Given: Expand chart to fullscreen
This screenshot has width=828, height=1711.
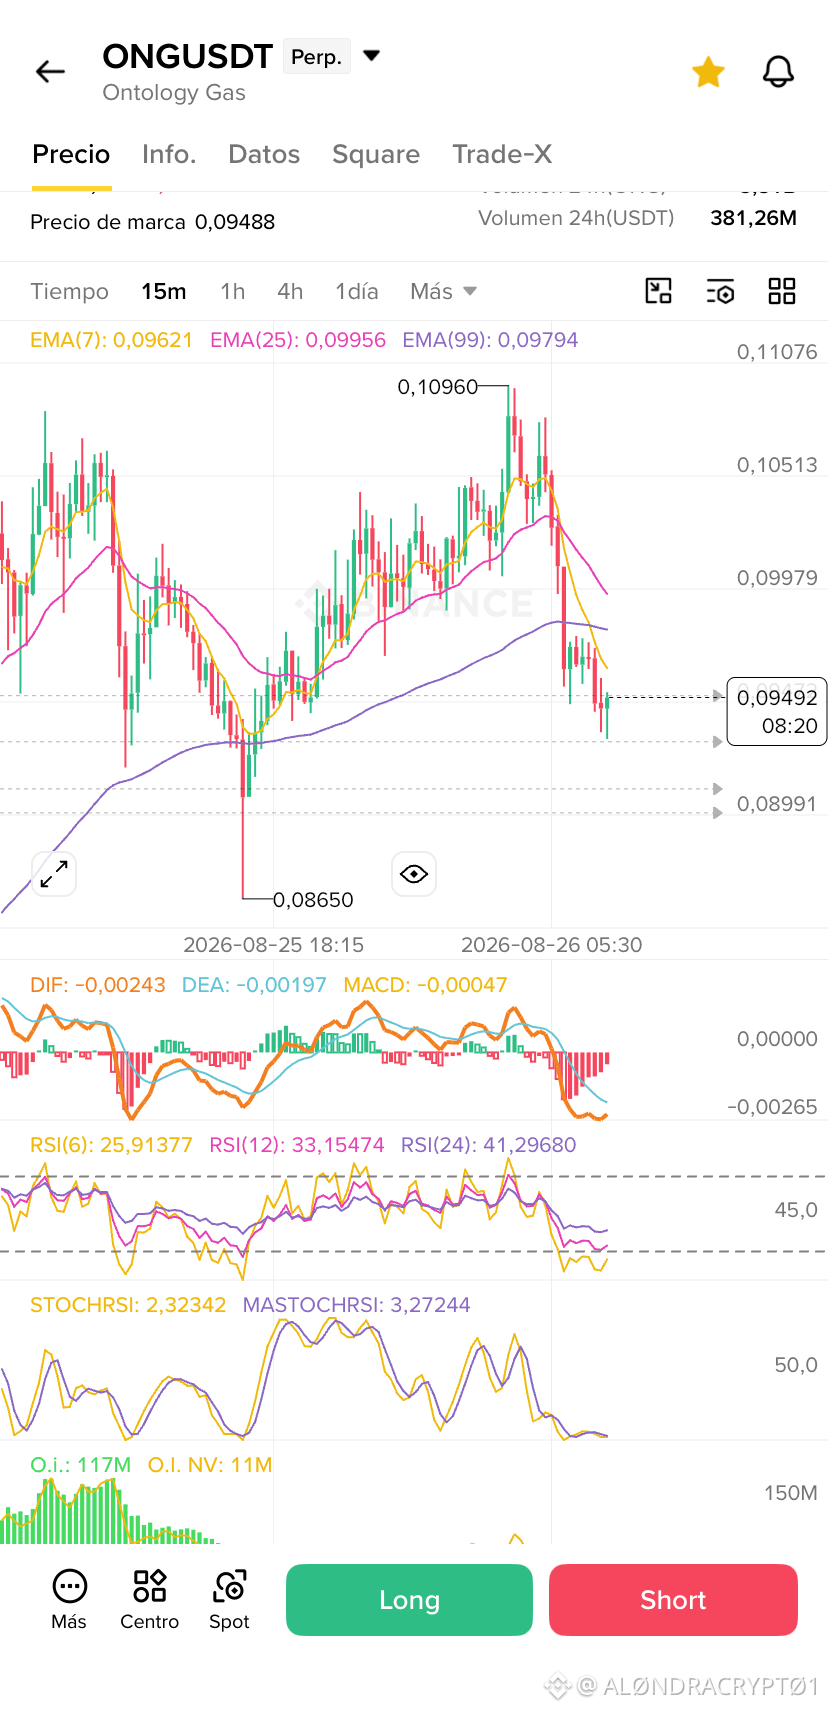Looking at the screenshot, I should 54,874.
